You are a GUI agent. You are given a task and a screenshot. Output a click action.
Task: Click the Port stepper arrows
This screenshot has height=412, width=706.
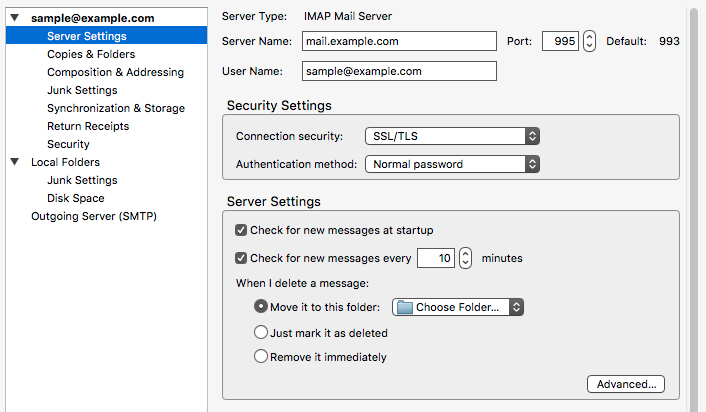coord(589,41)
